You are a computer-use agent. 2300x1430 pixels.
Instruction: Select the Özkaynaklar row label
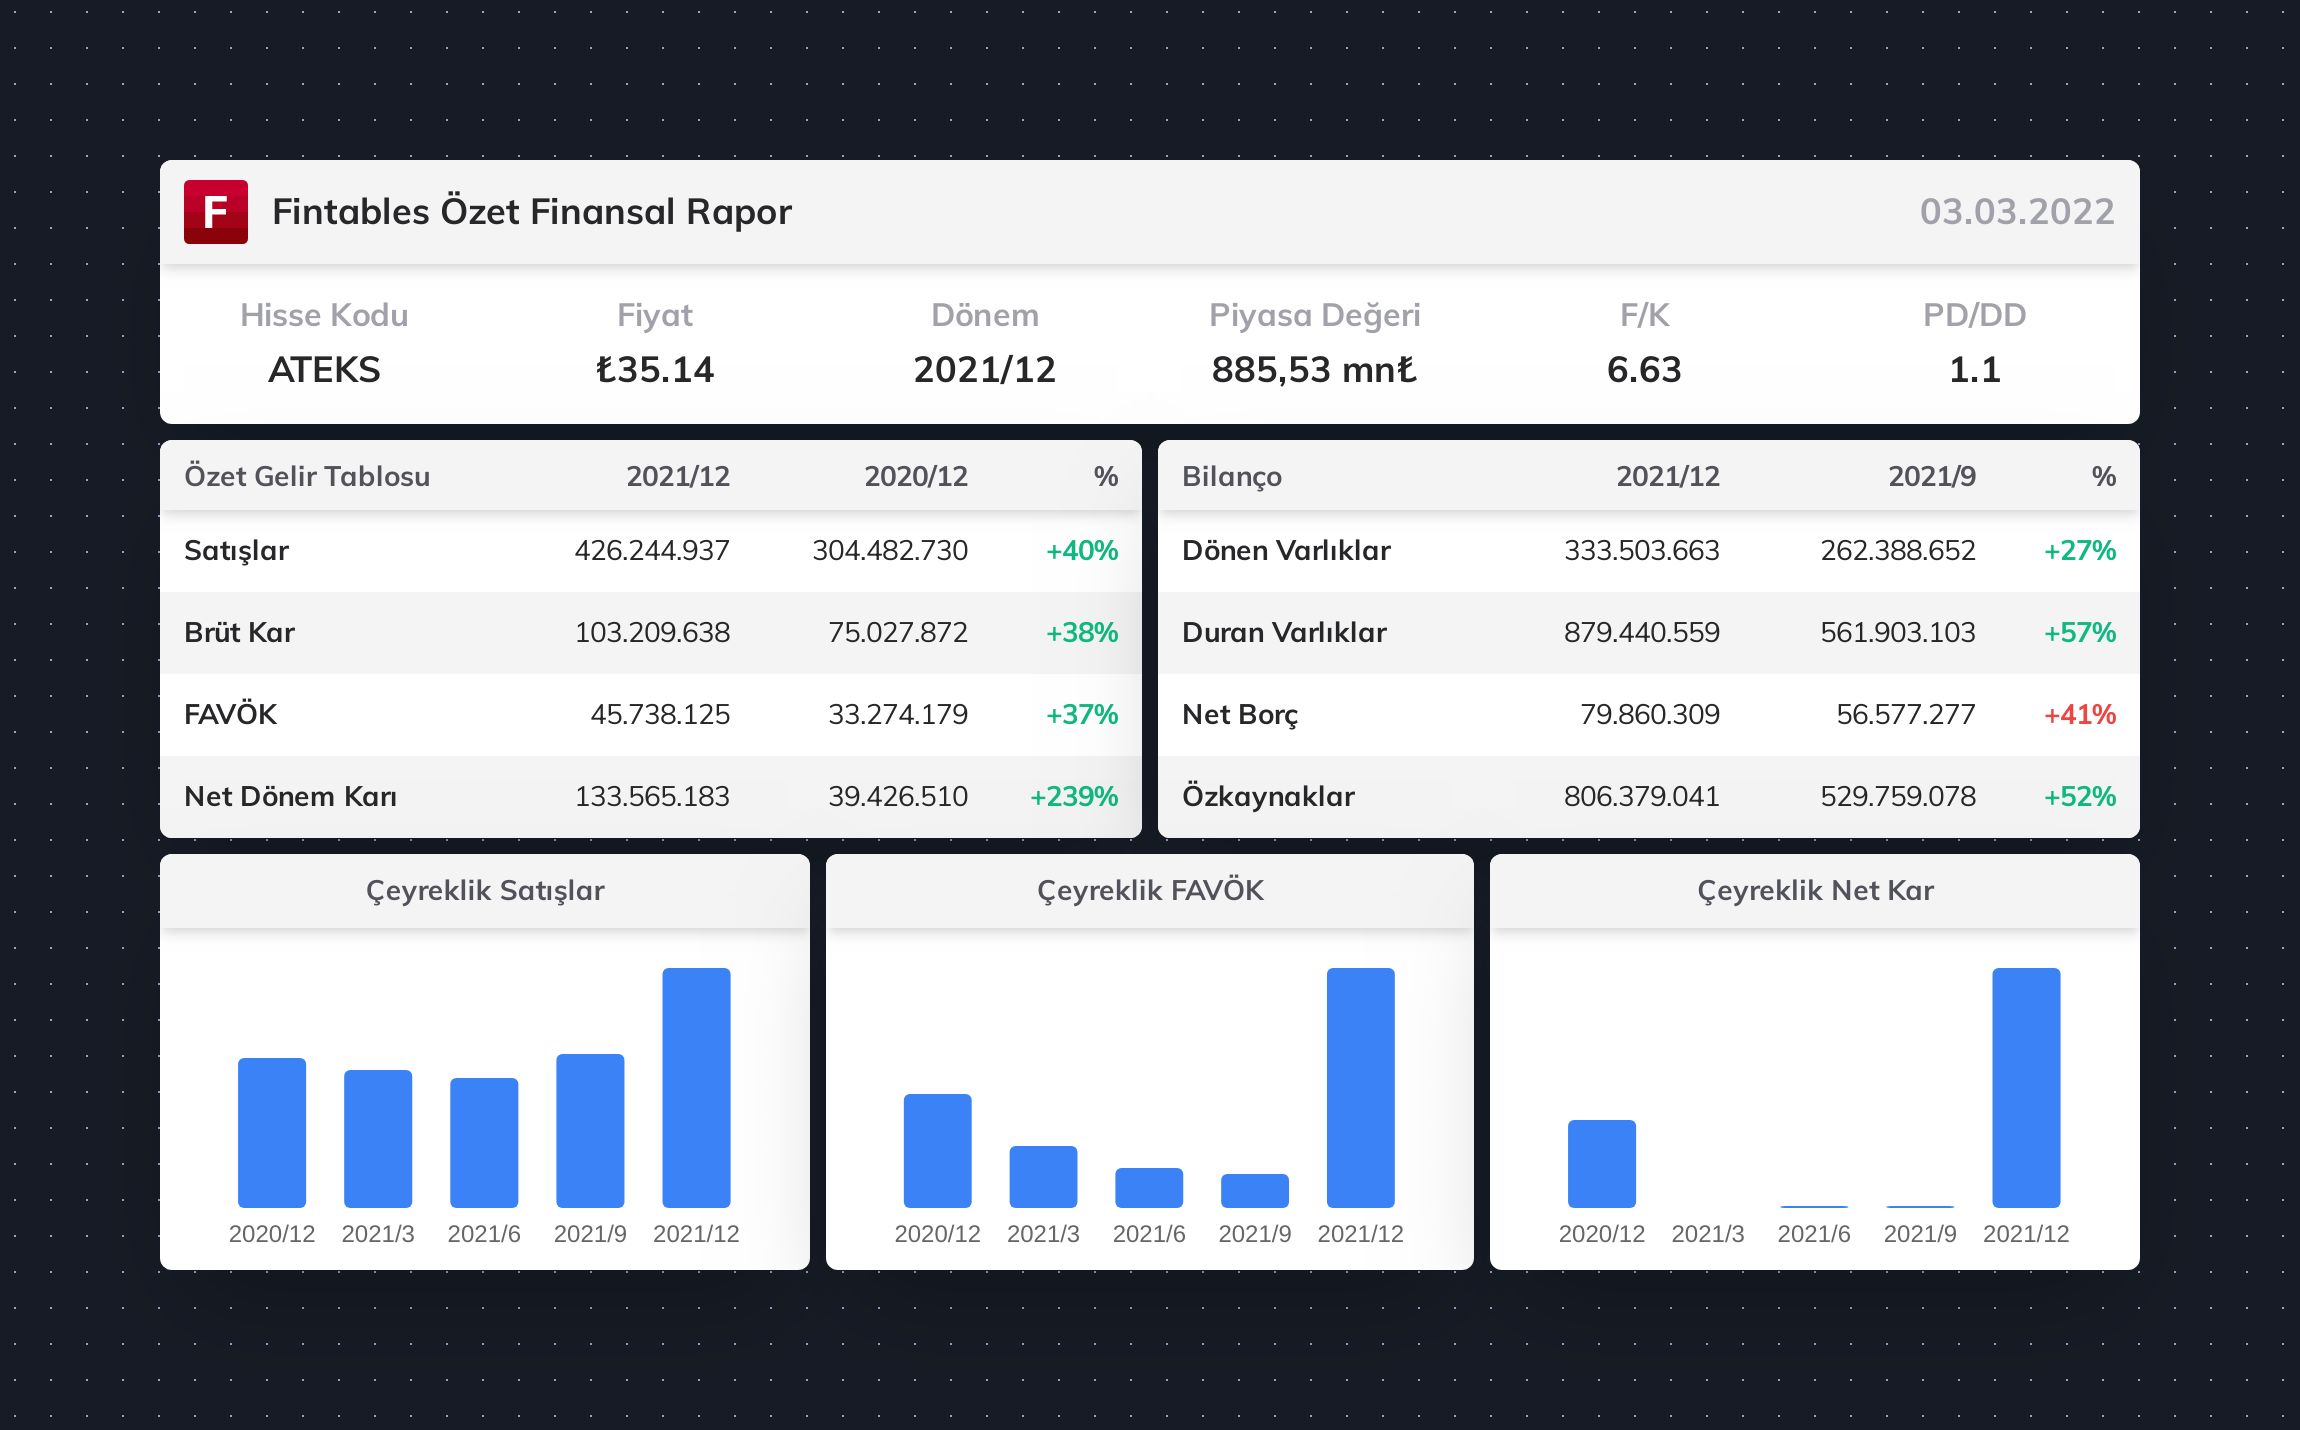(x=1268, y=797)
